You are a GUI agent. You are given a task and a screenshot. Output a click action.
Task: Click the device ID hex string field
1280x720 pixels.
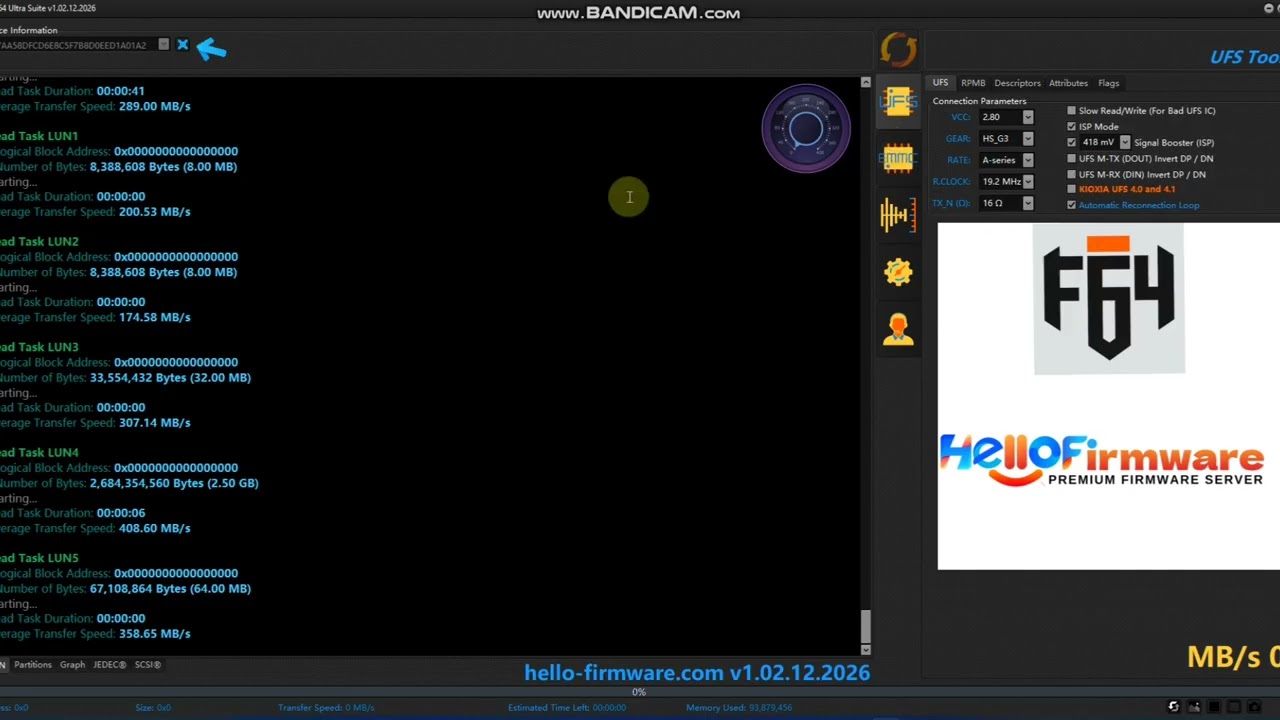[78, 45]
